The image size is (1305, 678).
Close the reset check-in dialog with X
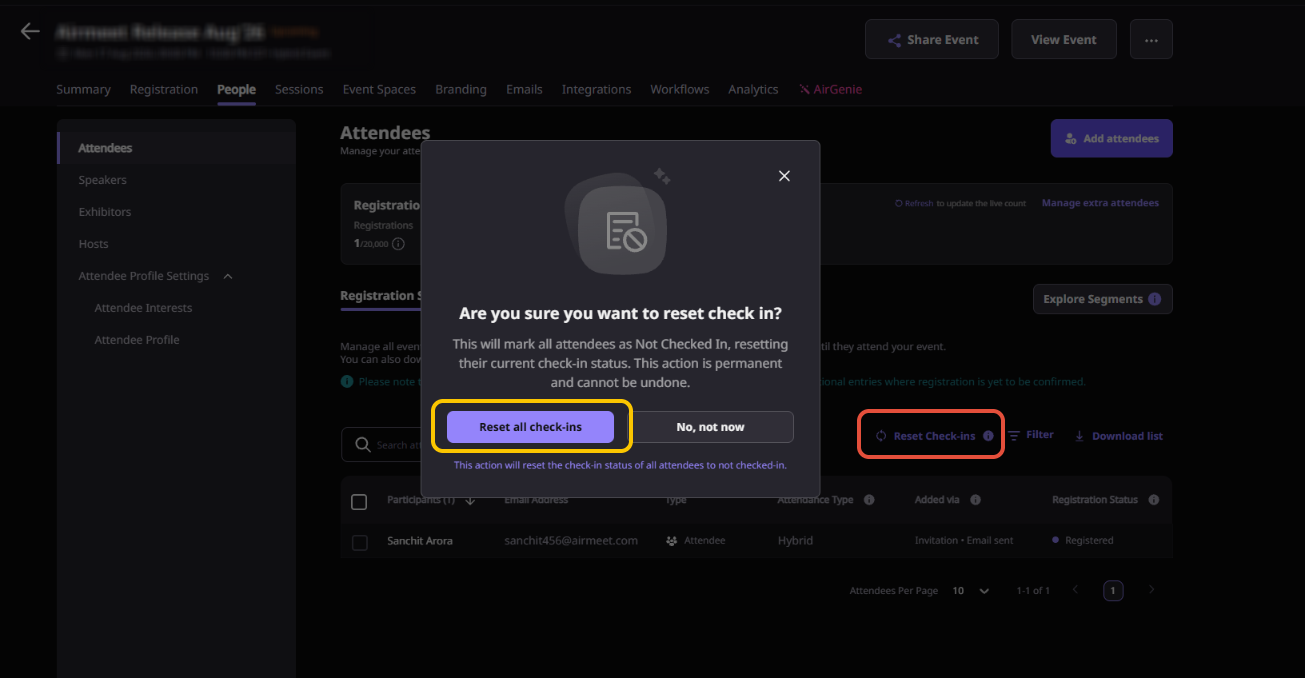coord(784,176)
